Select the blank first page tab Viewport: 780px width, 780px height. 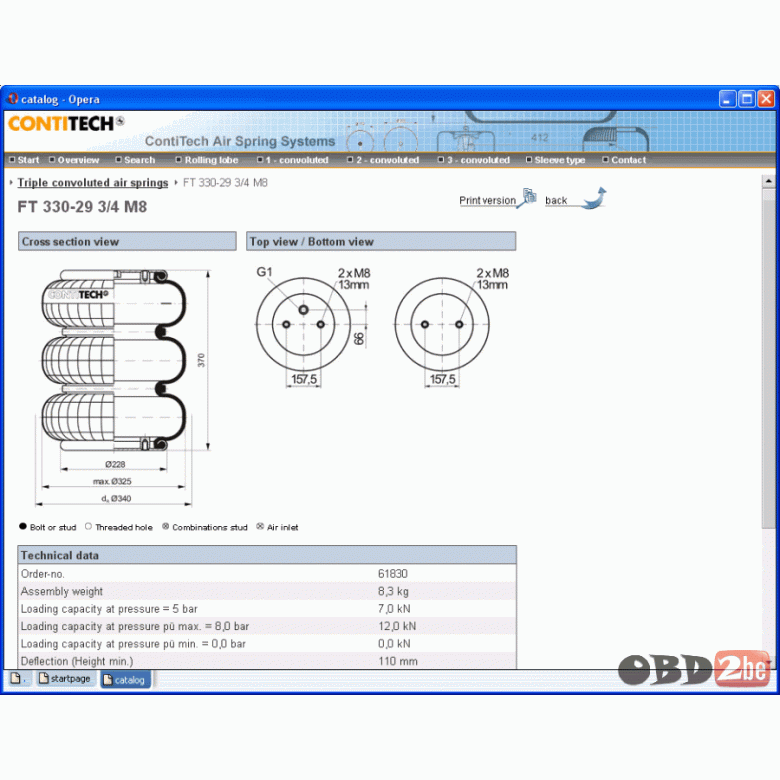click(x=18, y=679)
